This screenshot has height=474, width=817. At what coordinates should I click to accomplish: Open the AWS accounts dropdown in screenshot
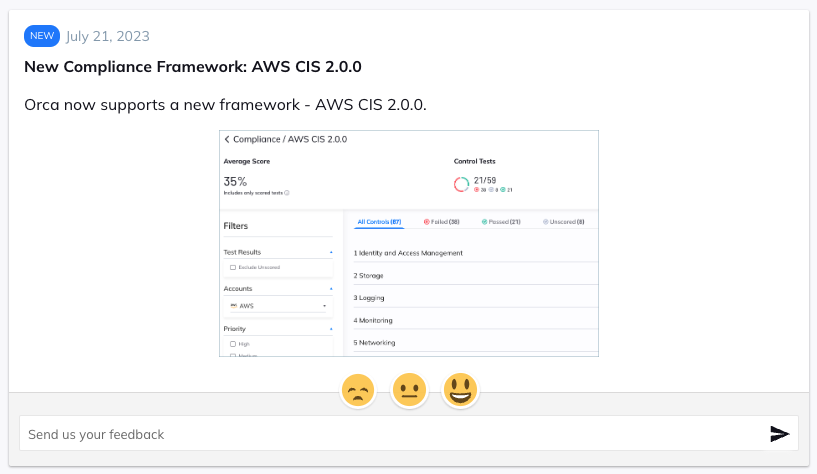click(279, 306)
